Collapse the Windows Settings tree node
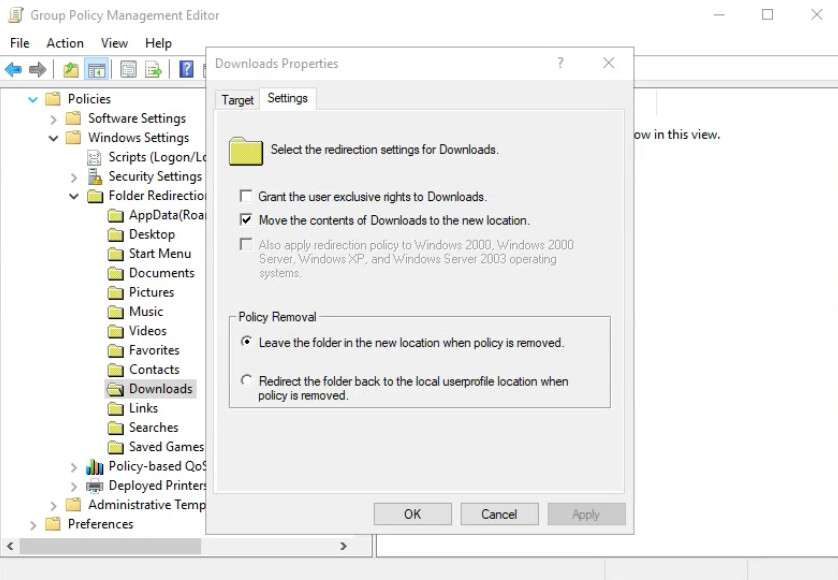This screenshot has height=580, width=838. (x=52, y=137)
